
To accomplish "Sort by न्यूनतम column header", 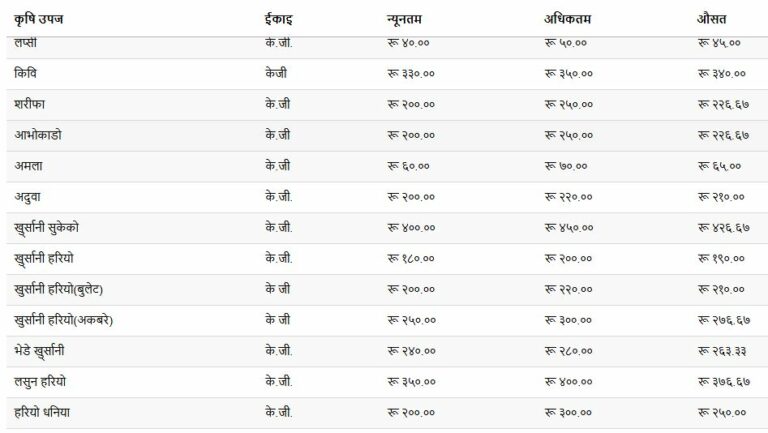I will [404, 19].
